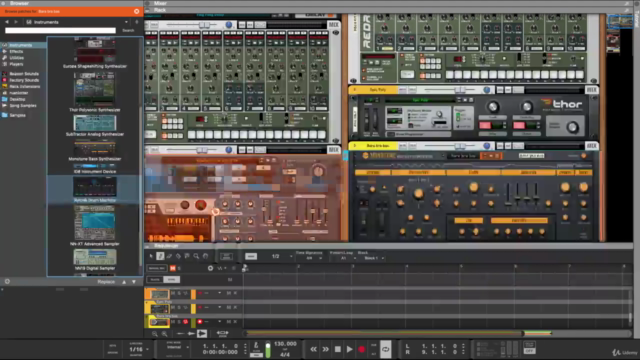
Task: Click next patch down arrow beside Replace
Action: [x=133, y=282]
